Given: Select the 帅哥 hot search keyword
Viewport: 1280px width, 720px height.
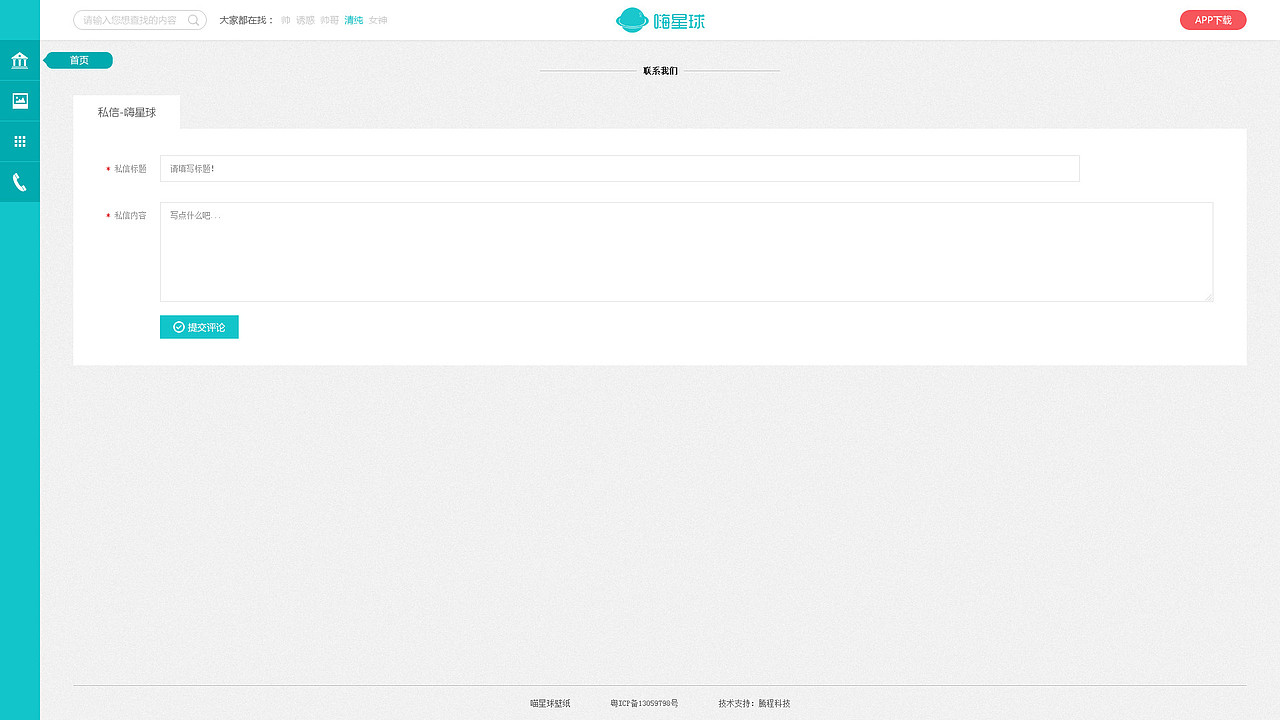Looking at the screenshot, I should (330, 20).
